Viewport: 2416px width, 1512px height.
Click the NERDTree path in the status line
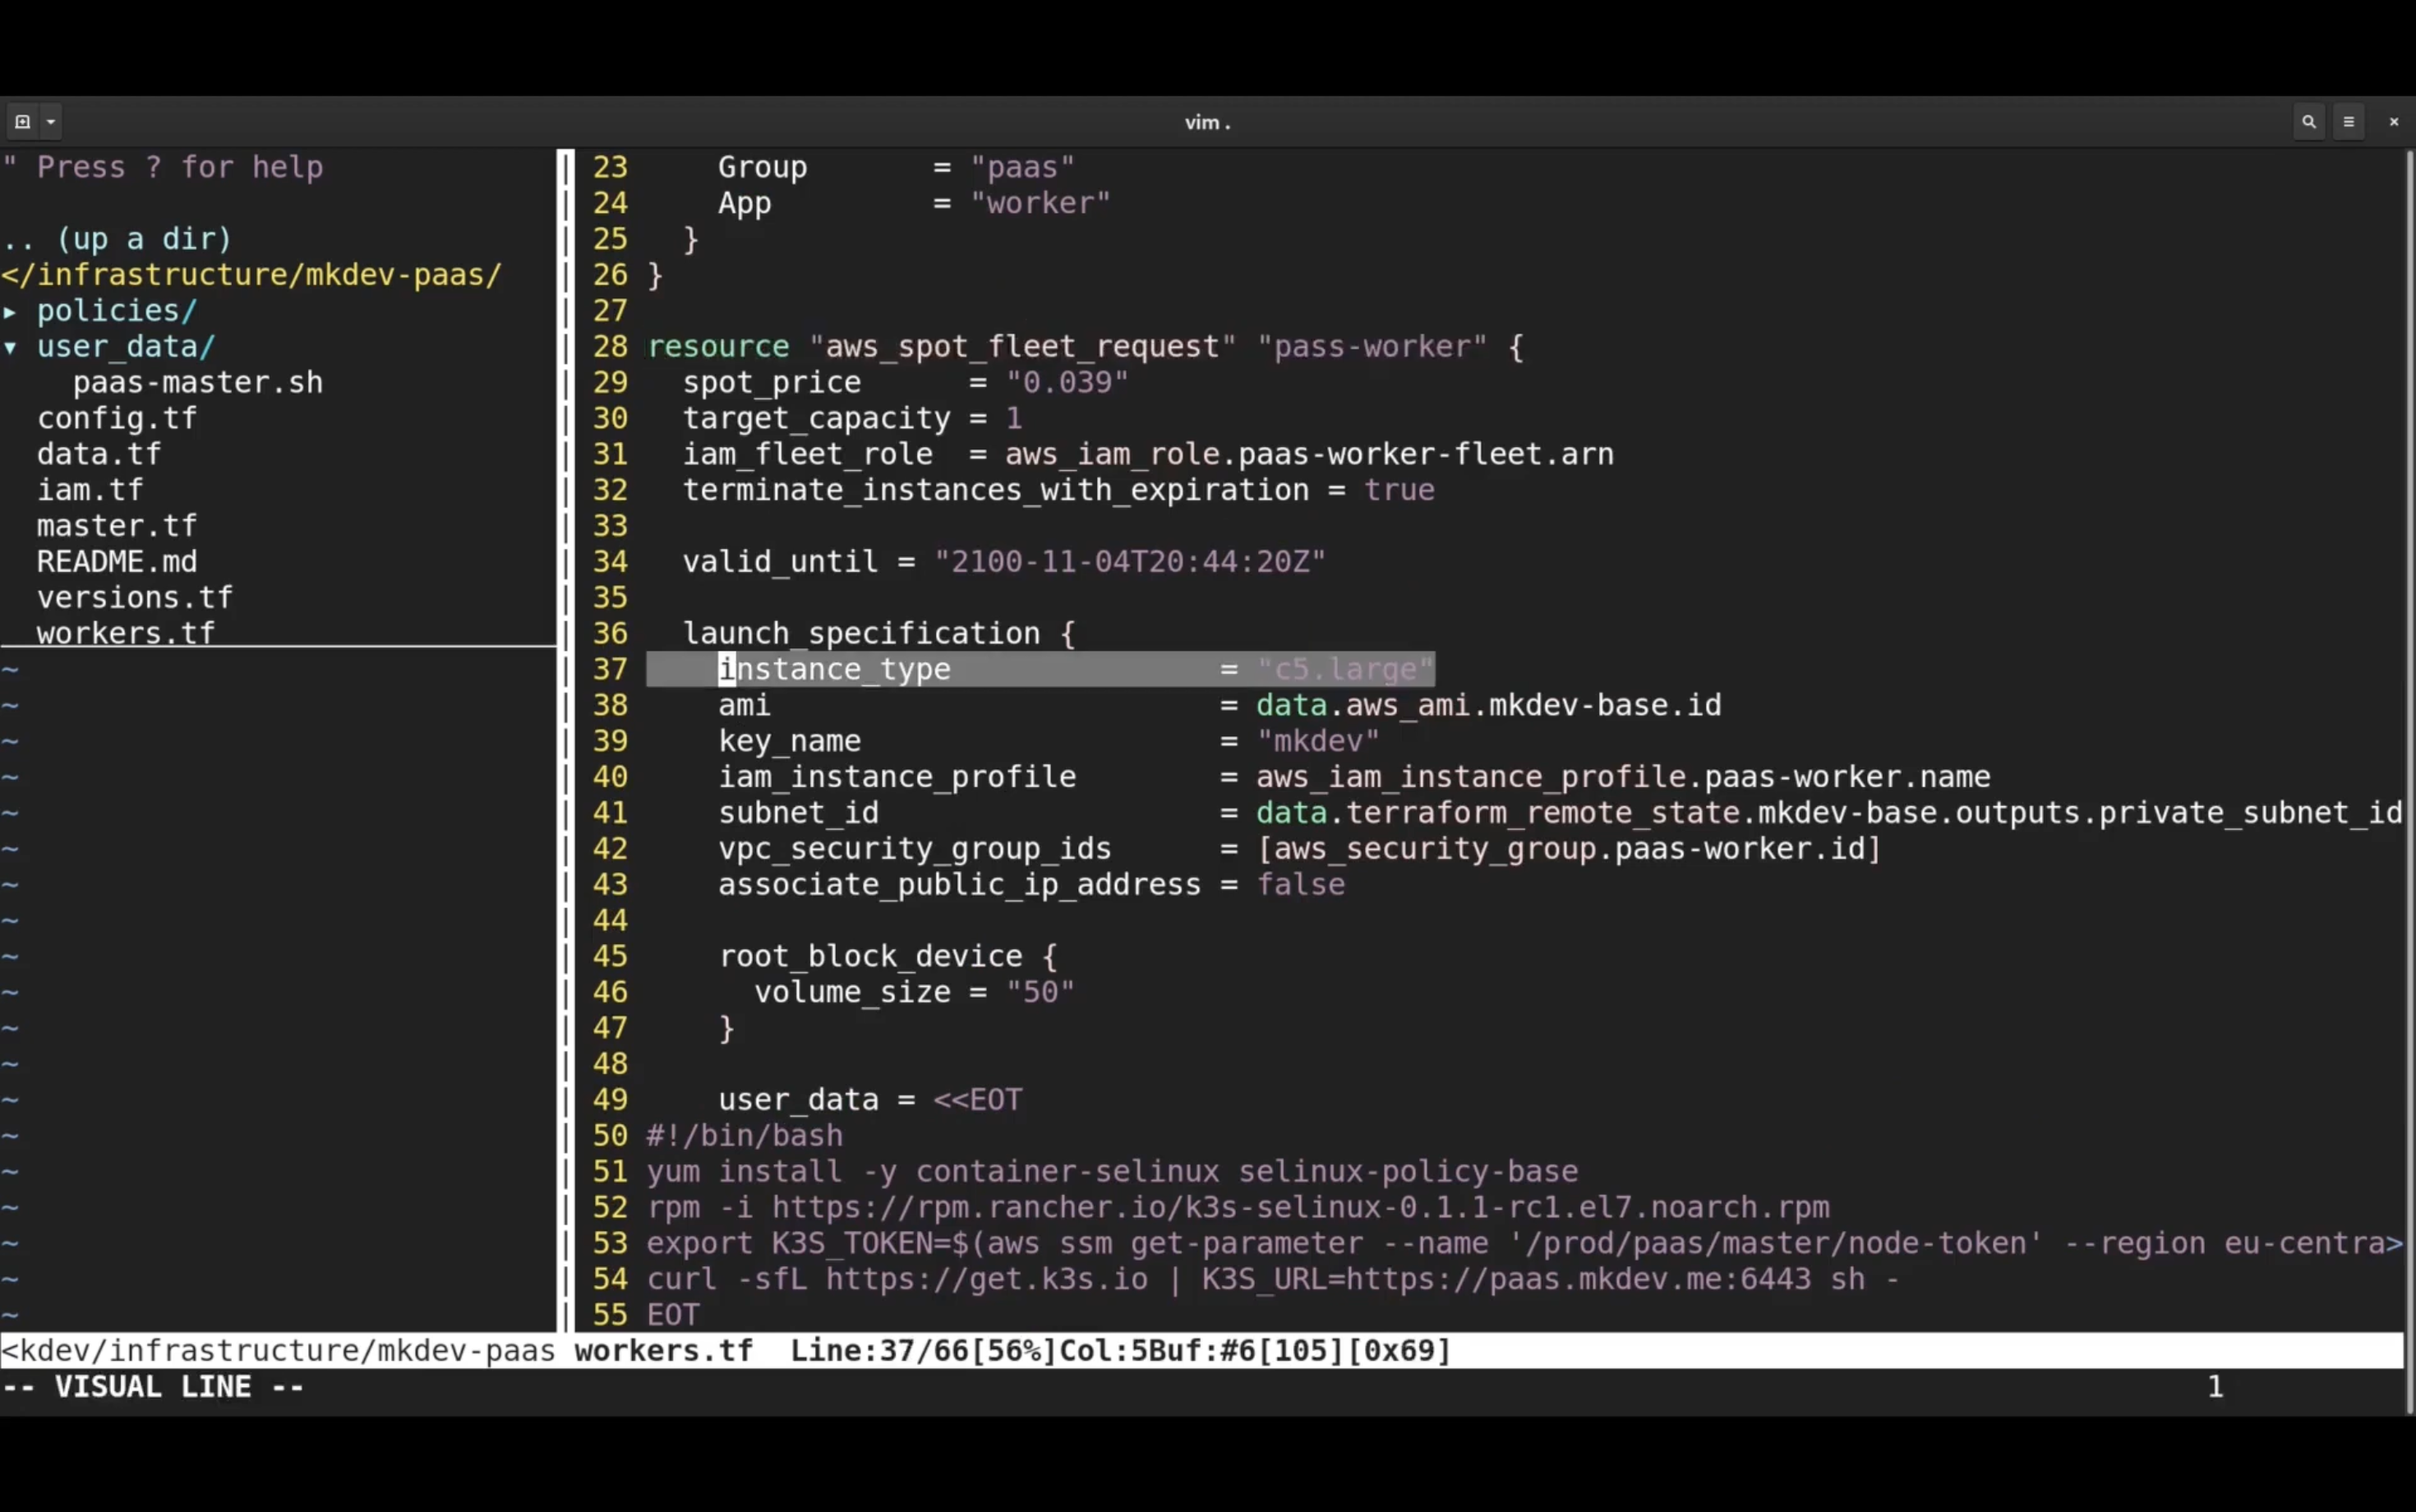tap(278, 1351)
